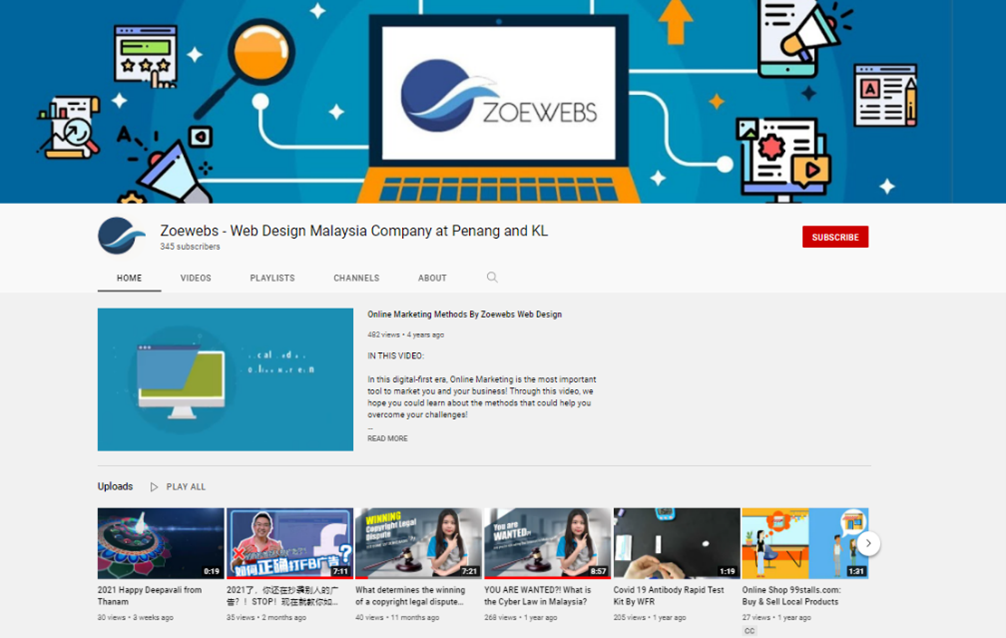Open the 2021 Happy Deepavali video thumbnail
This screenshot has width=1006, height=638.
point(161,543)
